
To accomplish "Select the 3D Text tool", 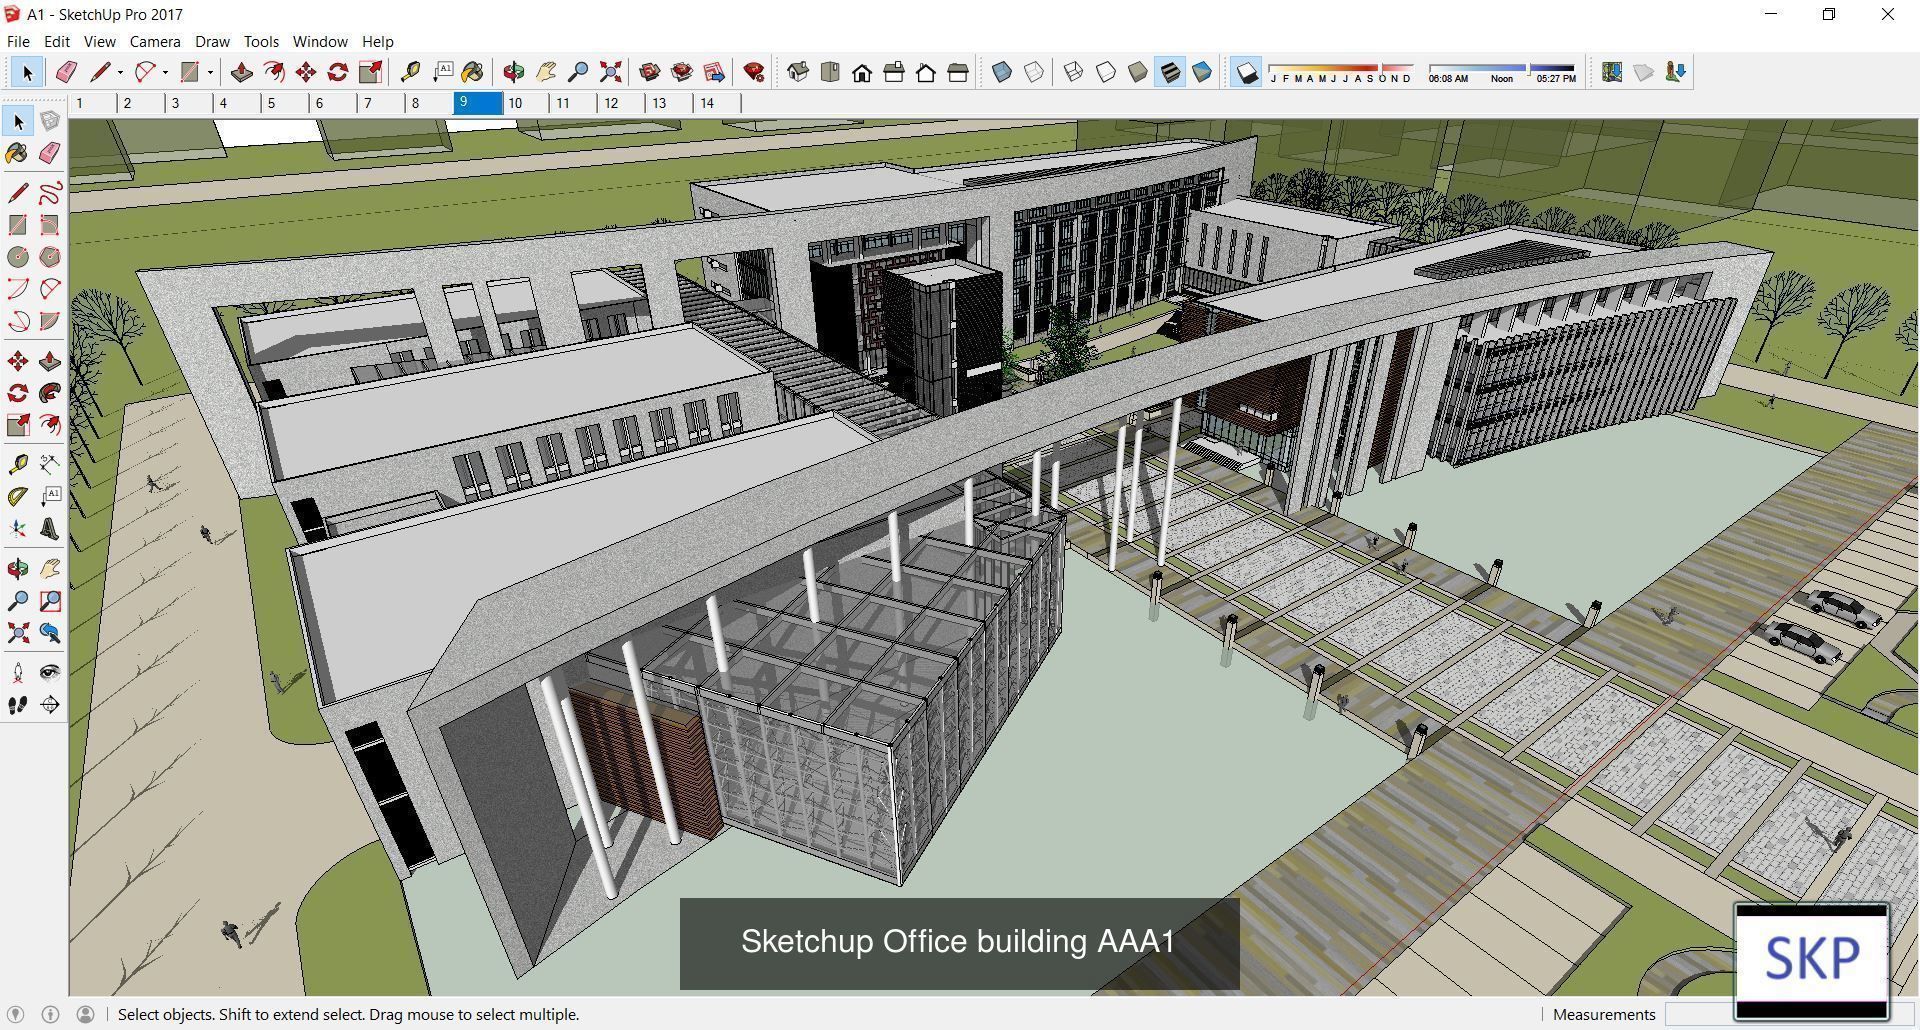I will pos(50,529).
